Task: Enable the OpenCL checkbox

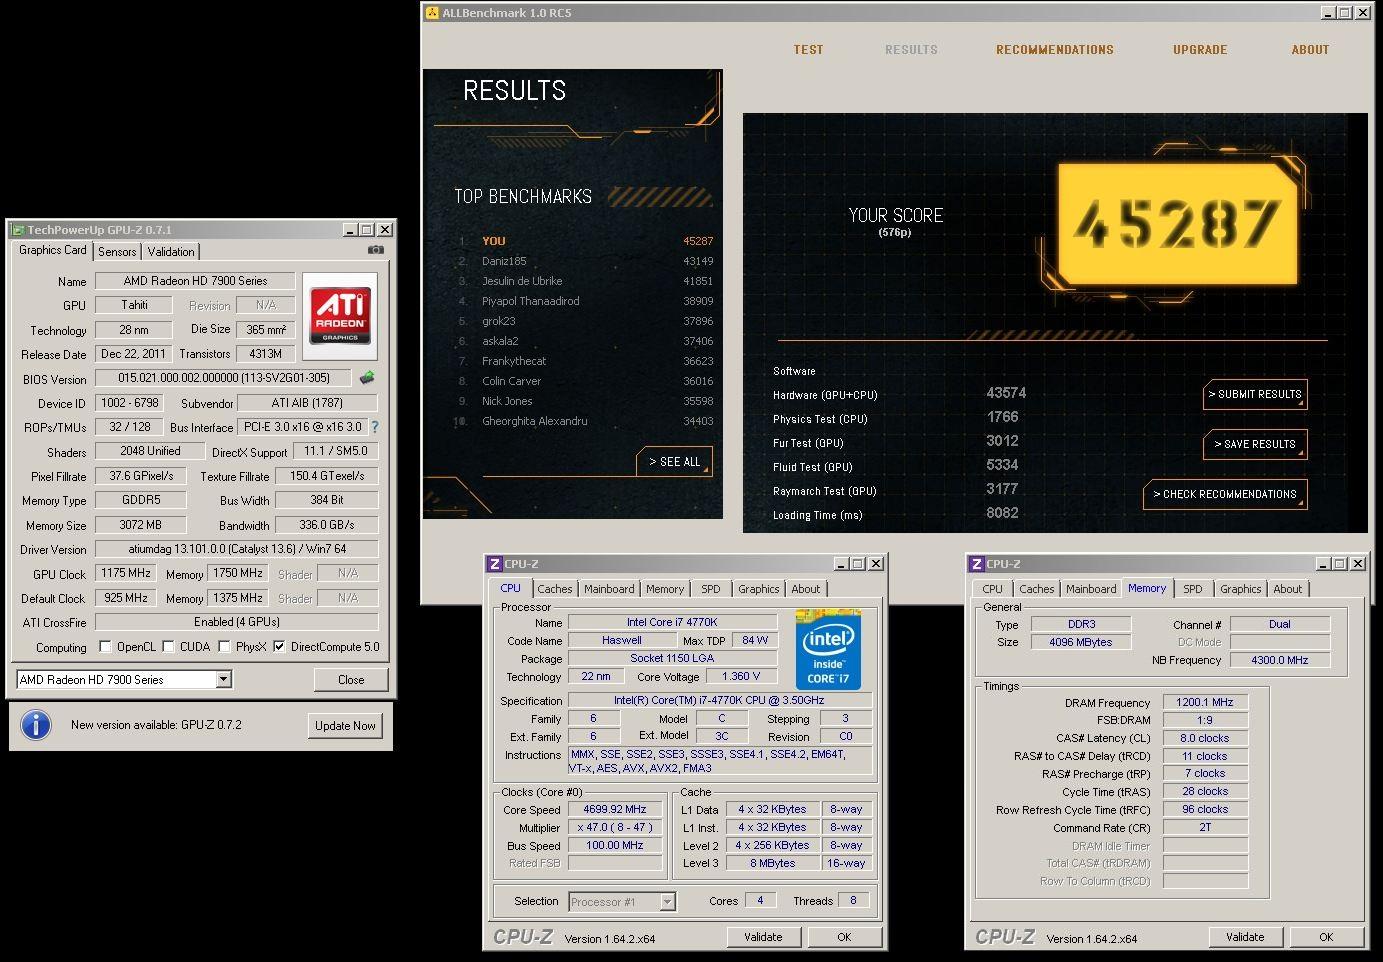Action: pos(104,647)
